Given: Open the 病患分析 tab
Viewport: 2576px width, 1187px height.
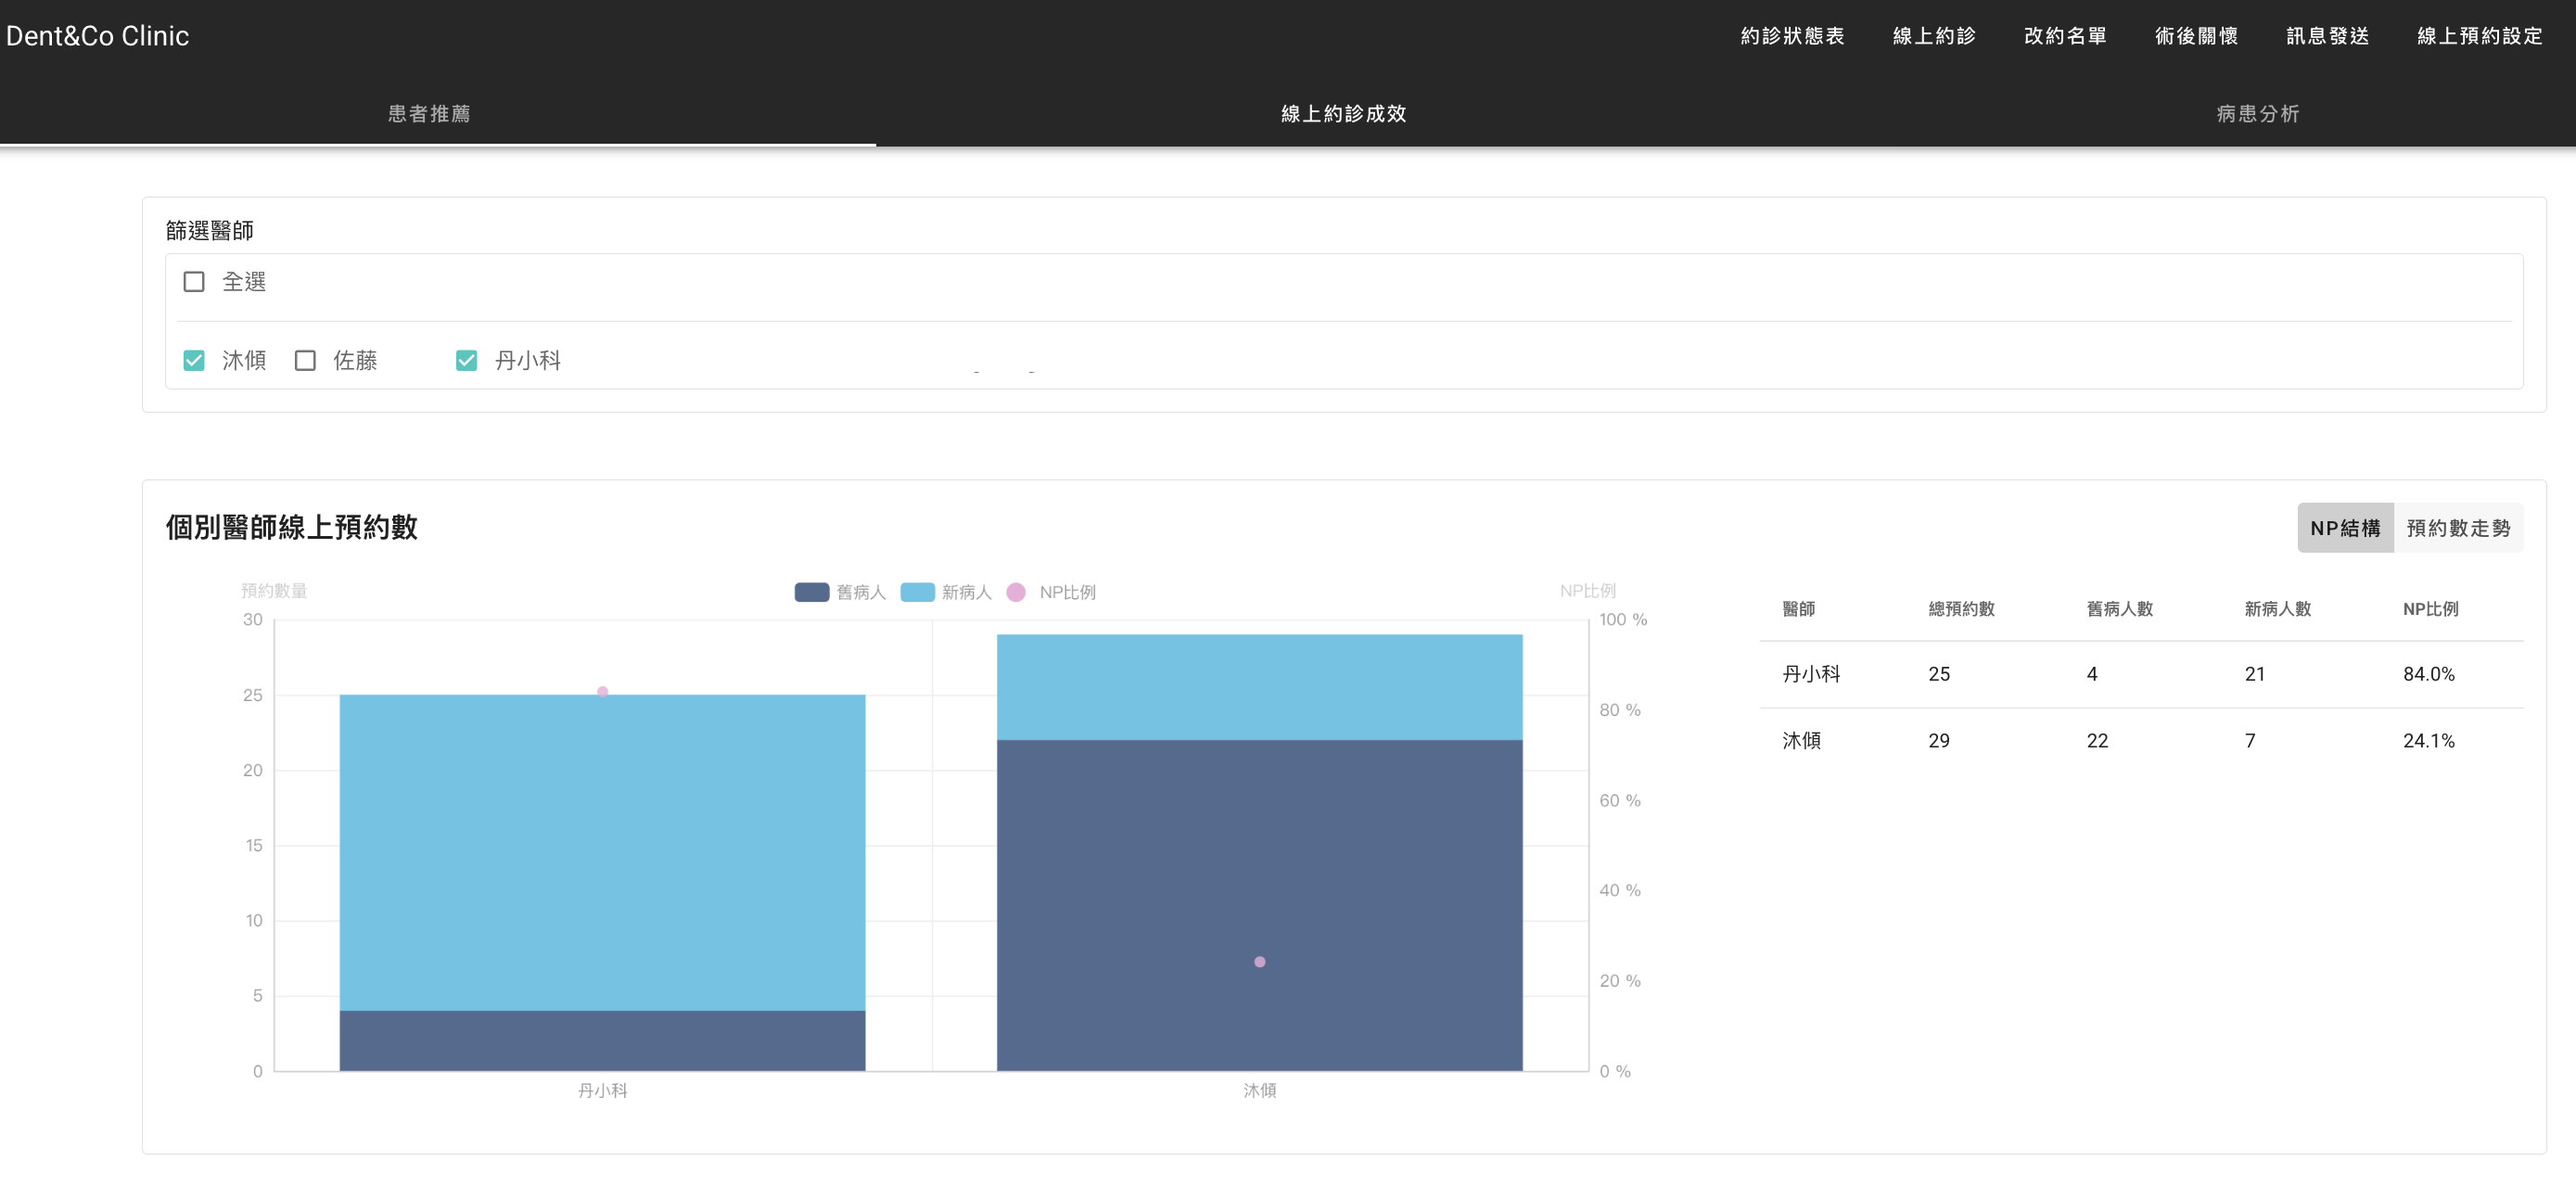Looking at the screenshot, I should coord(2257,114).
